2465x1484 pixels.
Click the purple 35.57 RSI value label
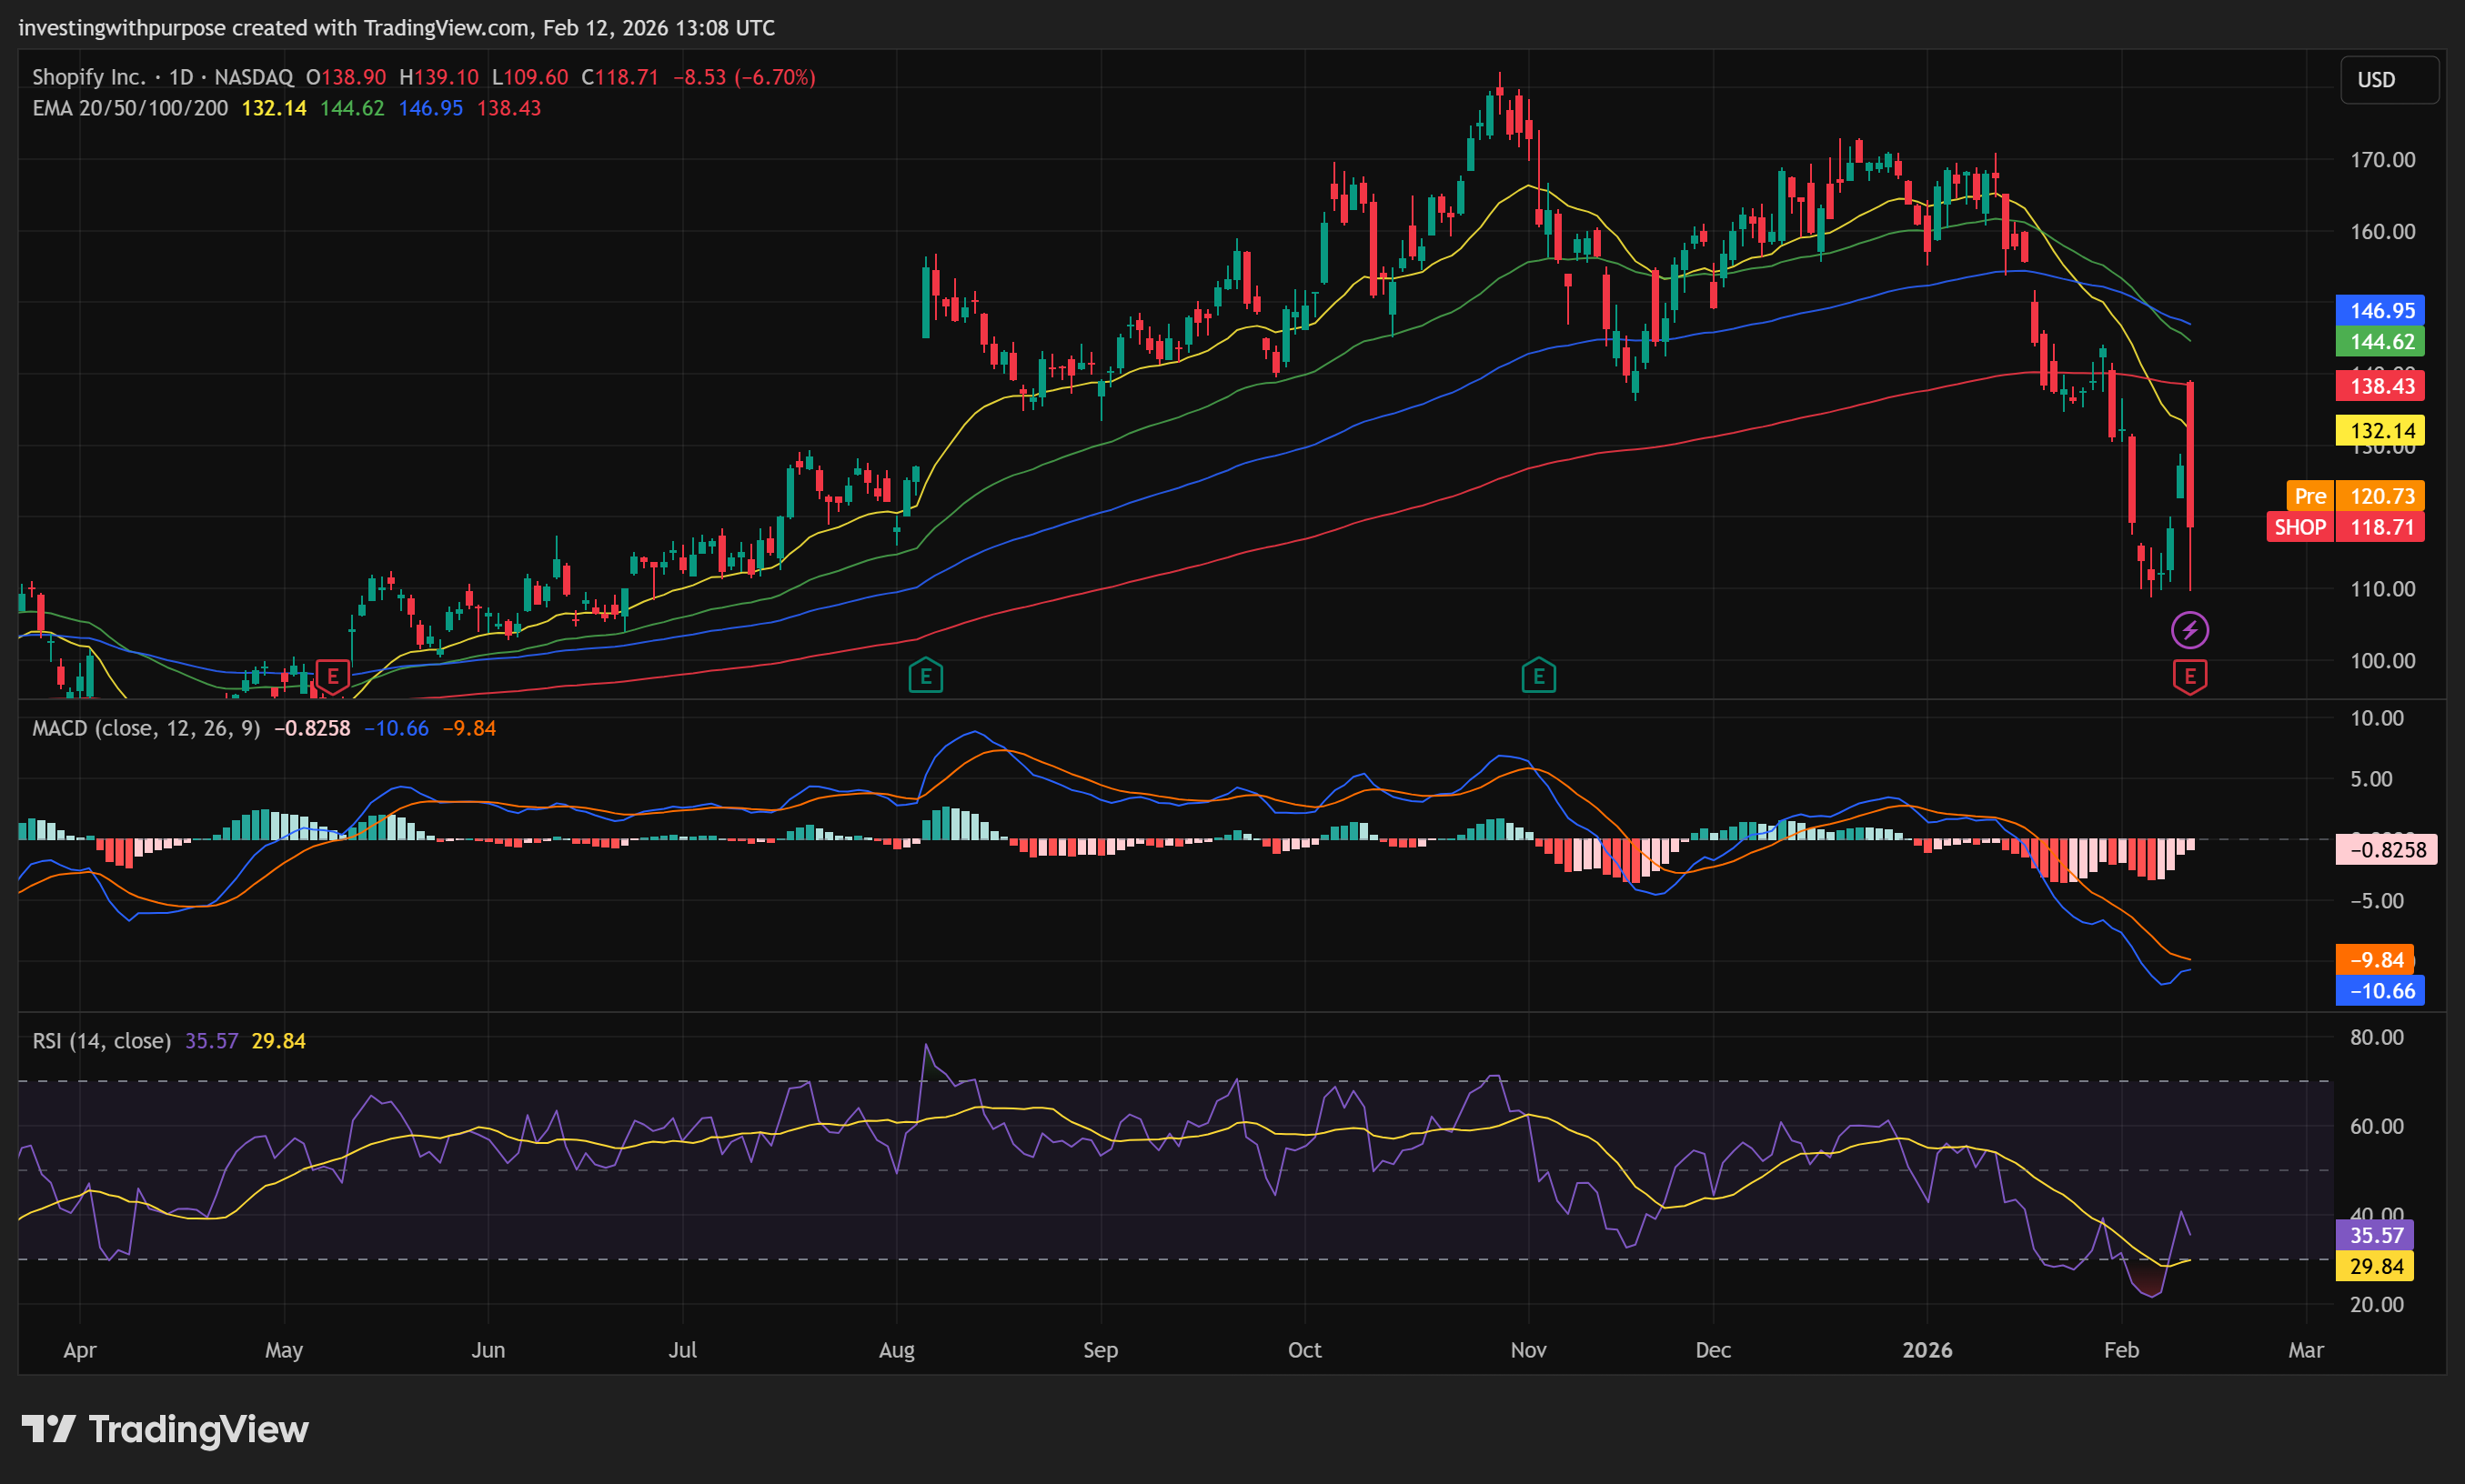(2375, 1235)
